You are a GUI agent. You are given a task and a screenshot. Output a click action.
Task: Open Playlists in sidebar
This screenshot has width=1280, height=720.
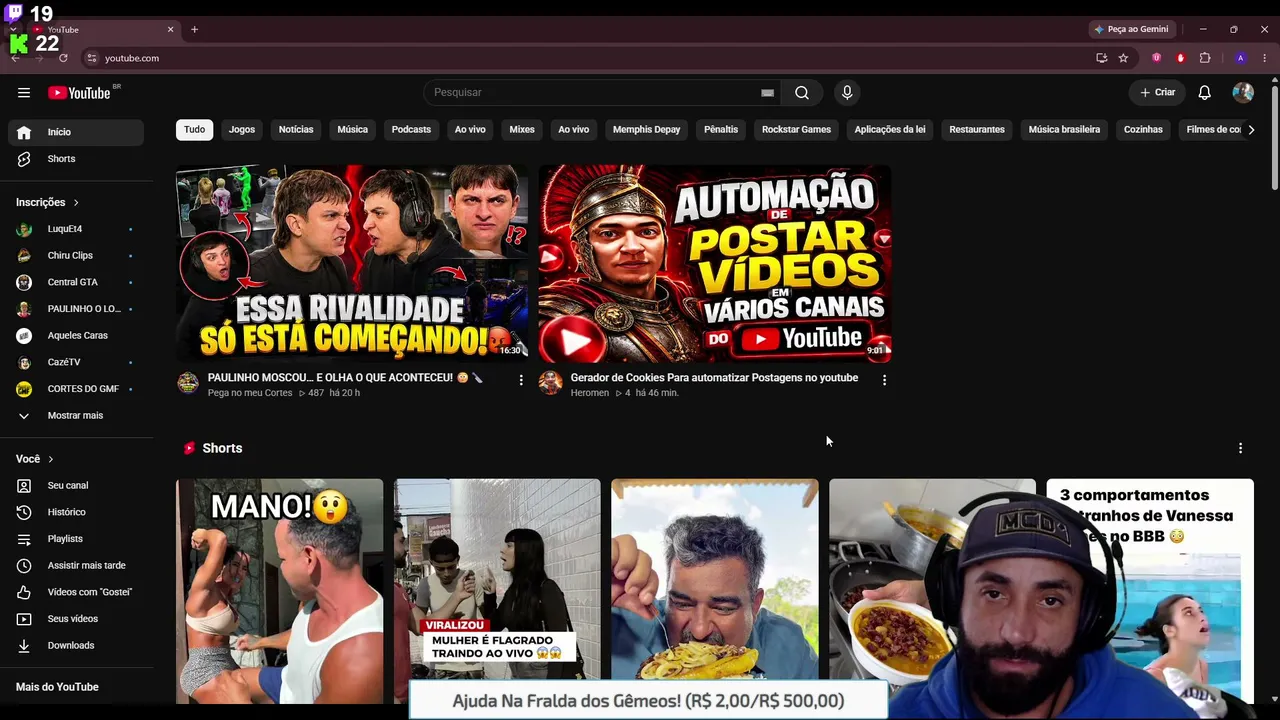tap(76, 539)
